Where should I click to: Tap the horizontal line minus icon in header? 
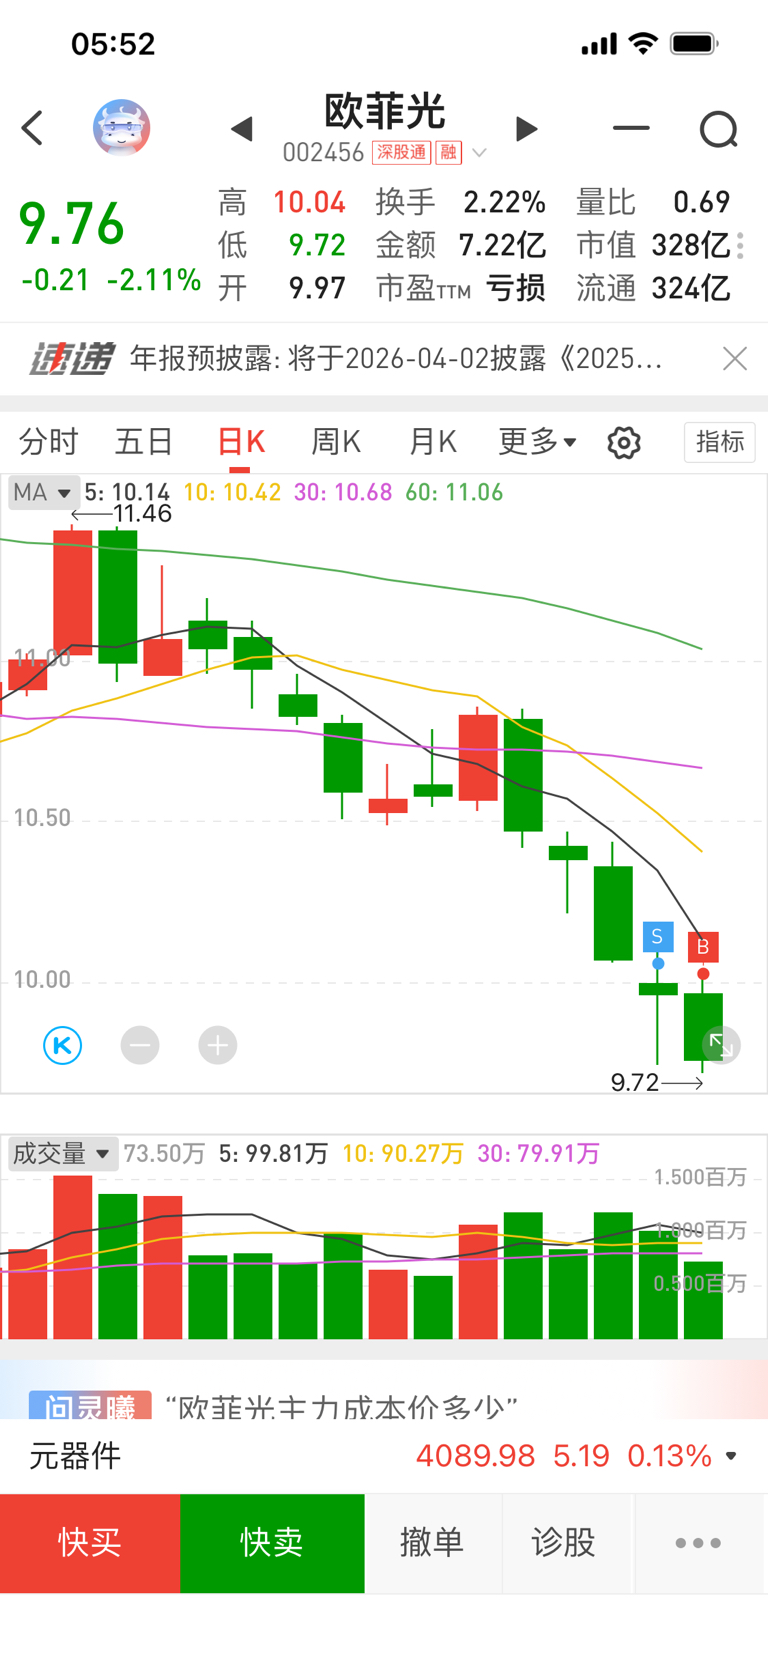[631, 128]
